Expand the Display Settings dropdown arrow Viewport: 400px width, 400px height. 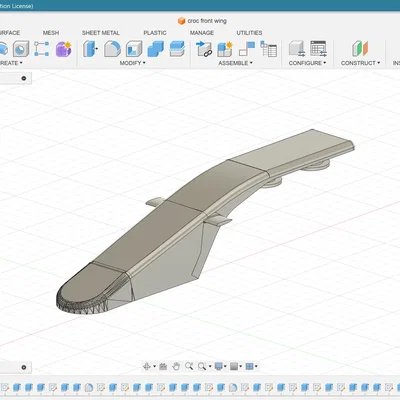point(225,367)
